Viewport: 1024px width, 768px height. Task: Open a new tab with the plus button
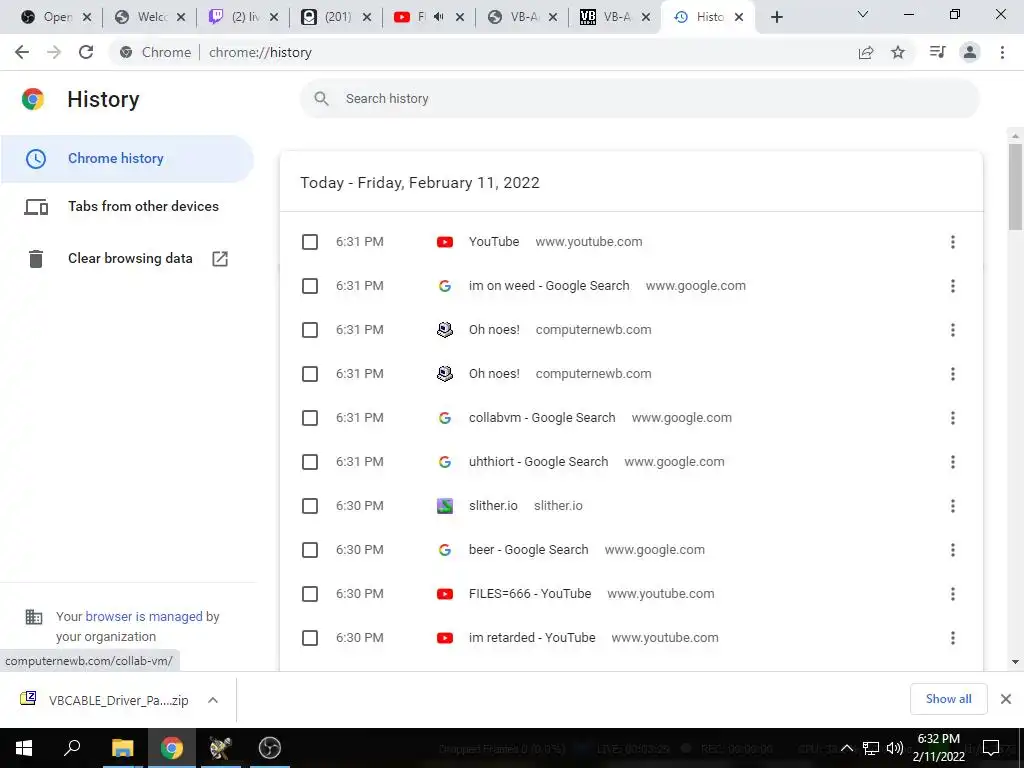pos(776,17)
